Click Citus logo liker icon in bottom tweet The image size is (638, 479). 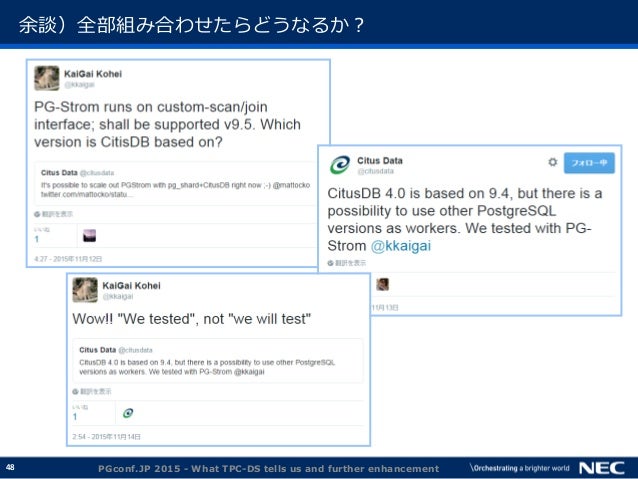128,413
